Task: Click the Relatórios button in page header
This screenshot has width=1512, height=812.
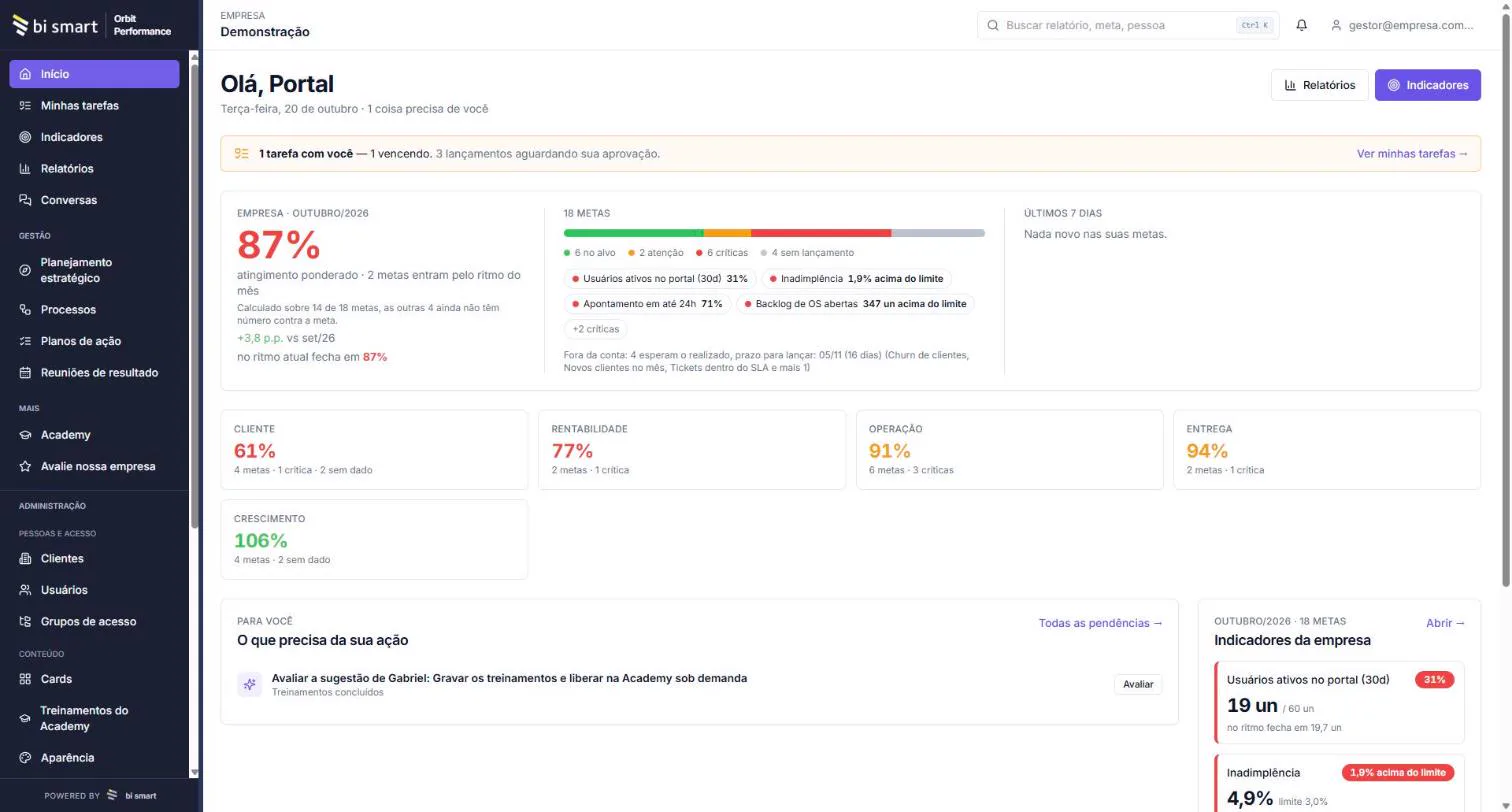Action: pyautogui.click(x=1319, y=85)
